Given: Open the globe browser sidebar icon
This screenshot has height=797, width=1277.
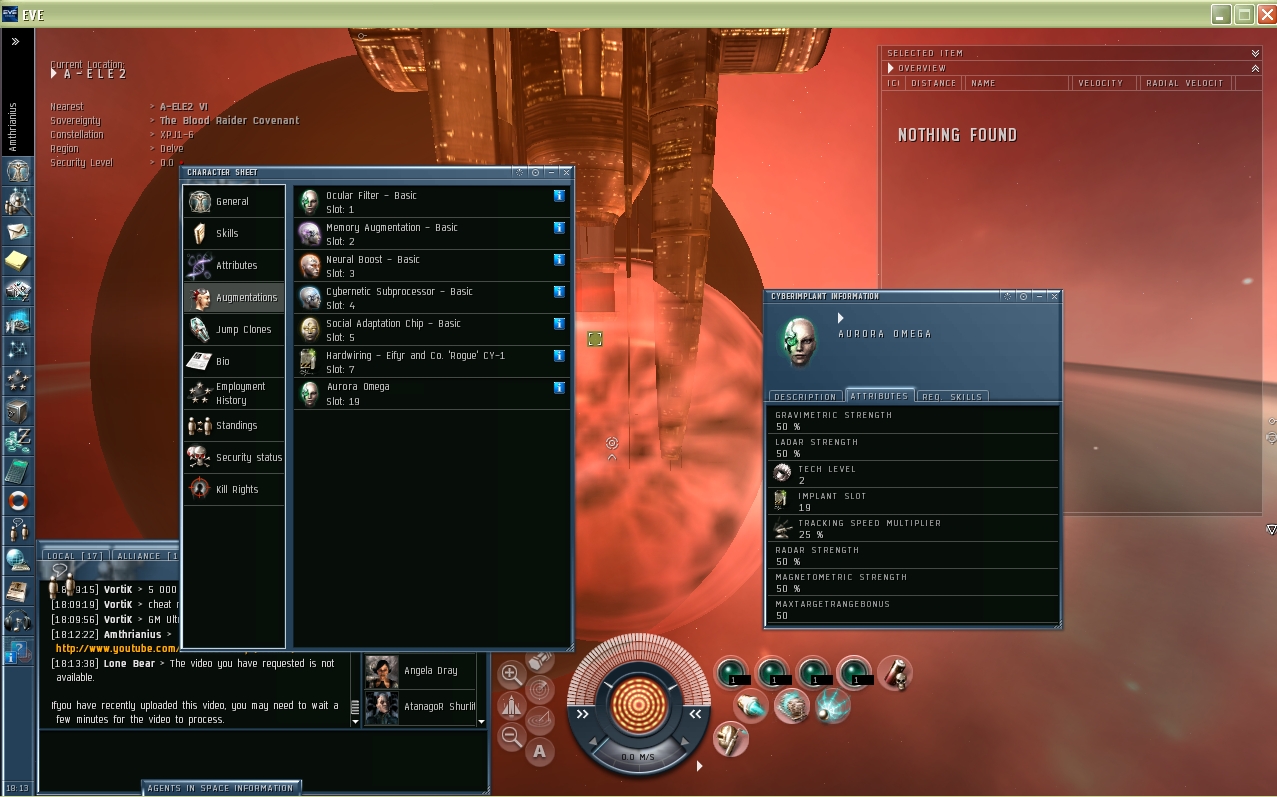Looking at the screenshot, I should pos(18,561).
